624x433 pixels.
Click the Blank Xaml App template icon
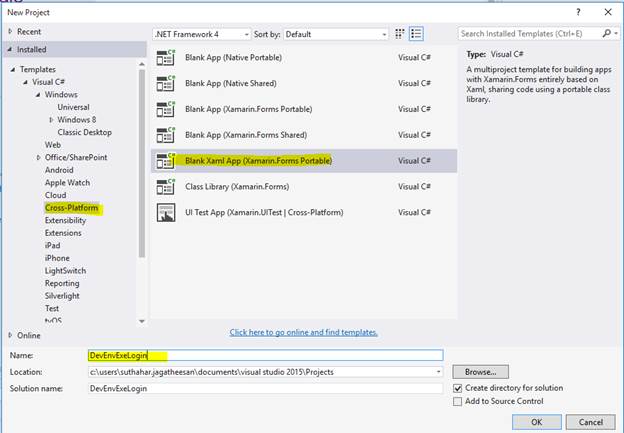tap(166, 161)
